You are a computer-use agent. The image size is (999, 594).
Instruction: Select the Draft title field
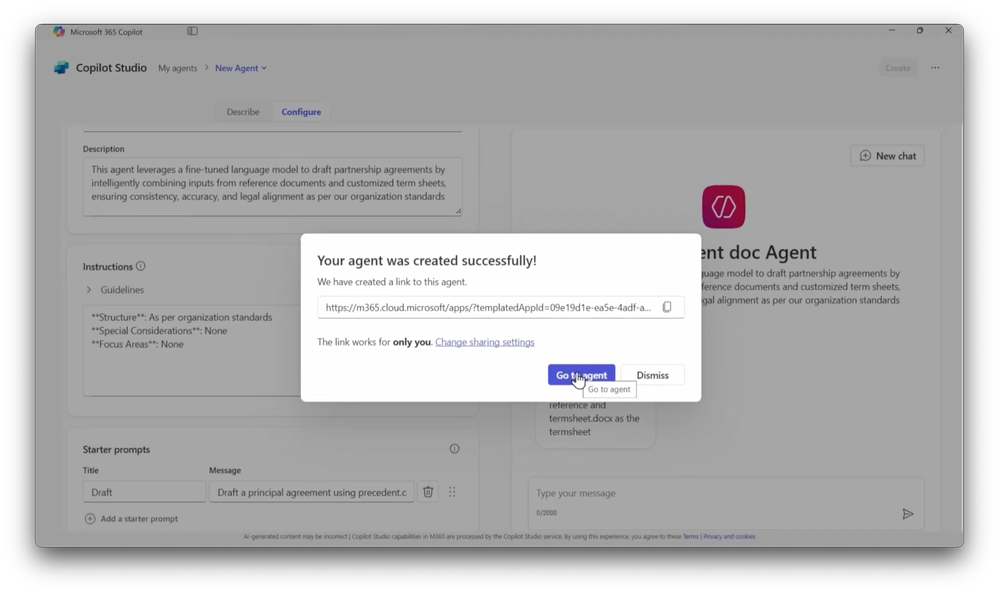[x=144, y=492]
